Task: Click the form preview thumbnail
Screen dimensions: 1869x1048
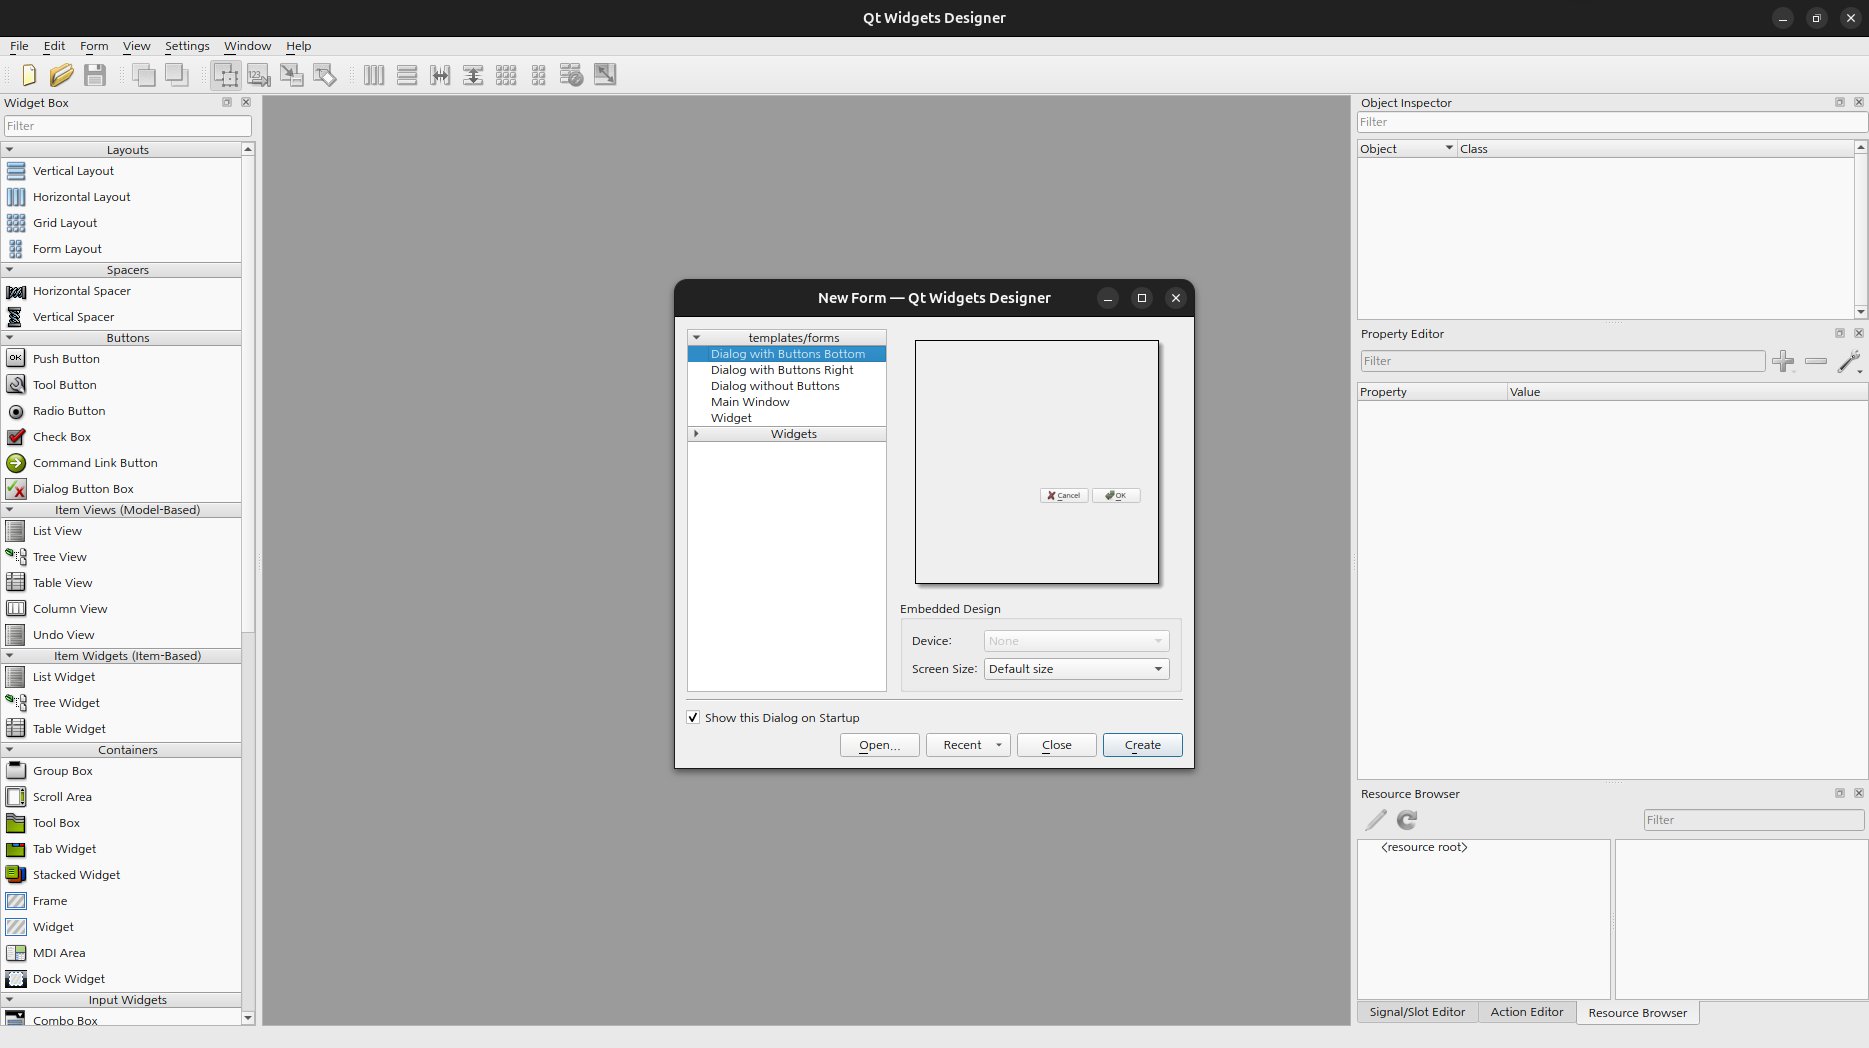Action: [1037, 462]
